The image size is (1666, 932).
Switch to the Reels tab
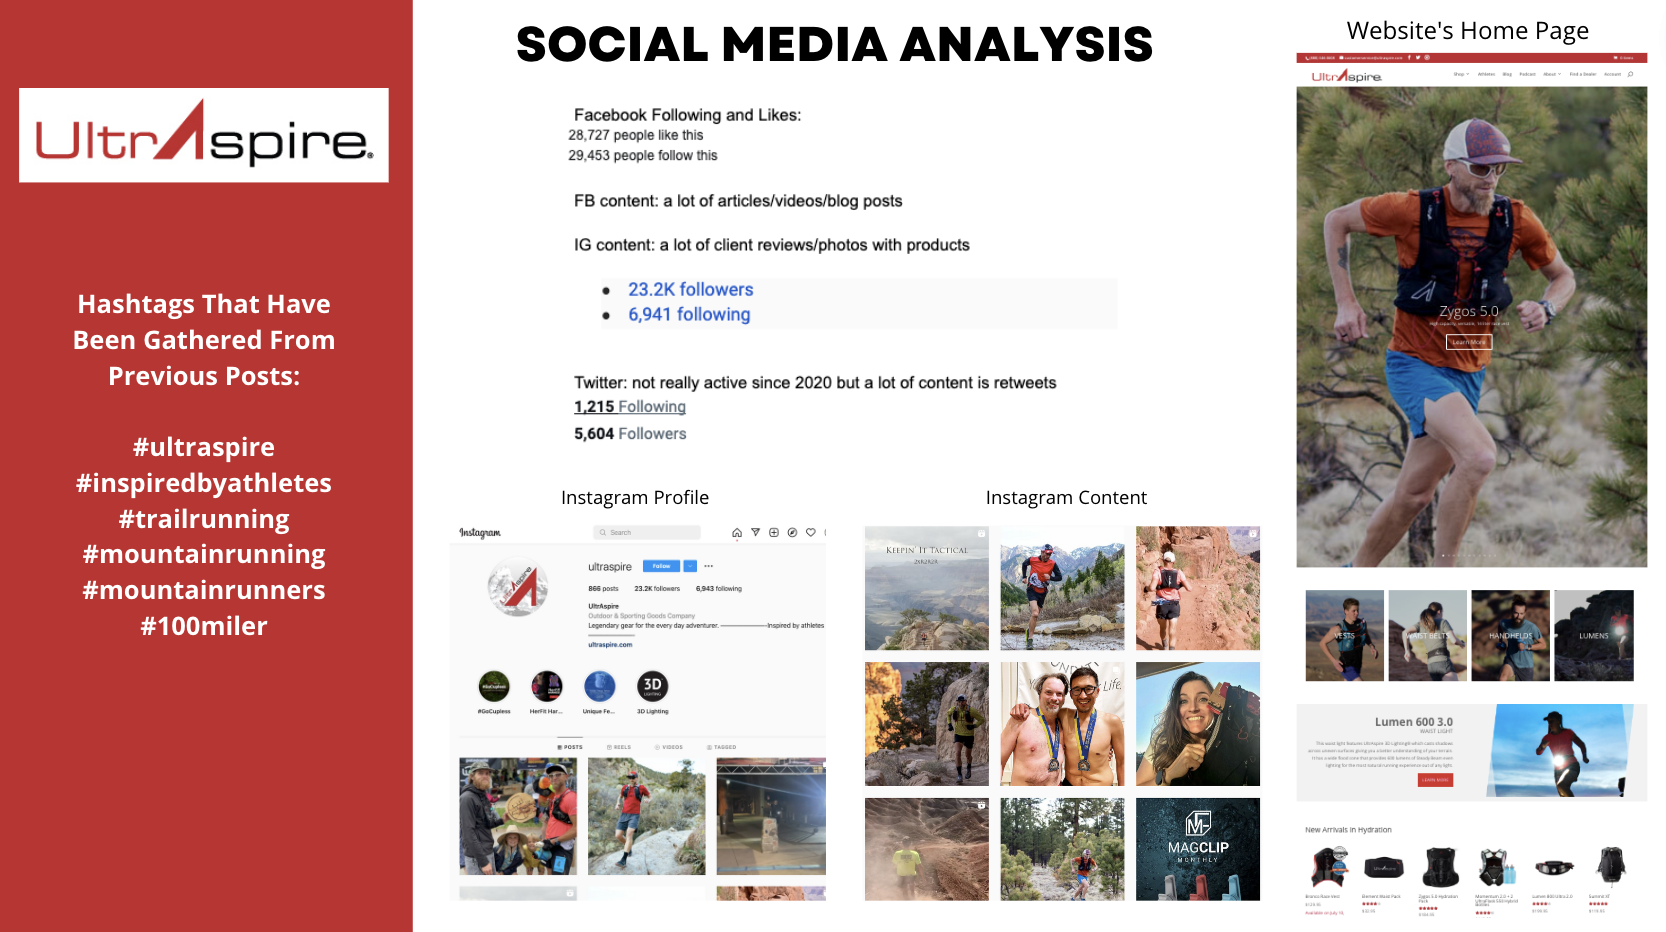tap(619, 747)
